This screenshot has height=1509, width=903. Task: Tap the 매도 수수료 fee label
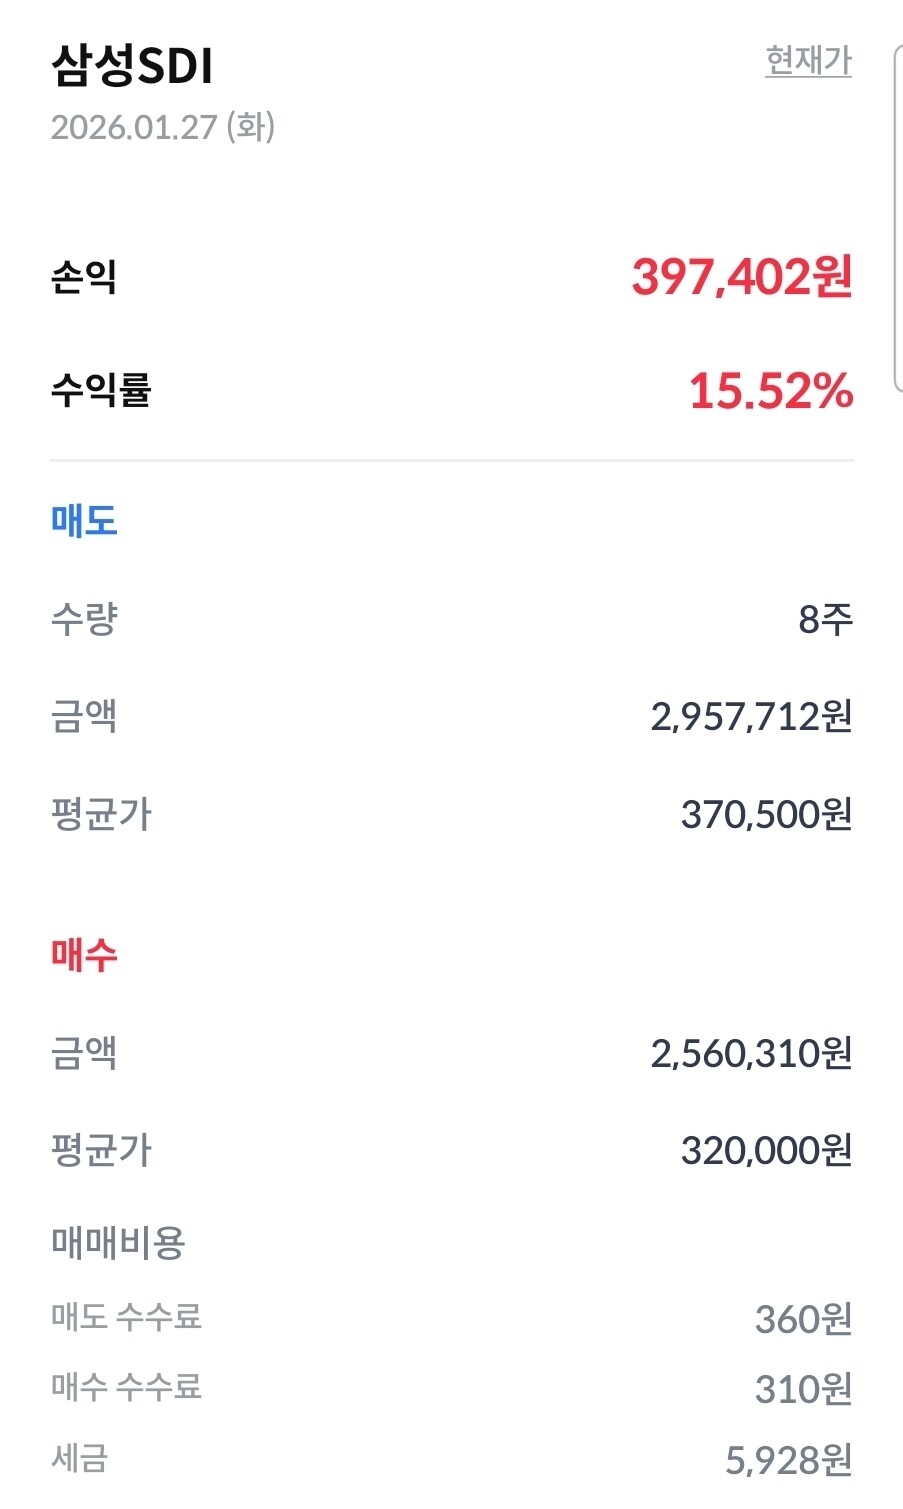(126, 1316)
